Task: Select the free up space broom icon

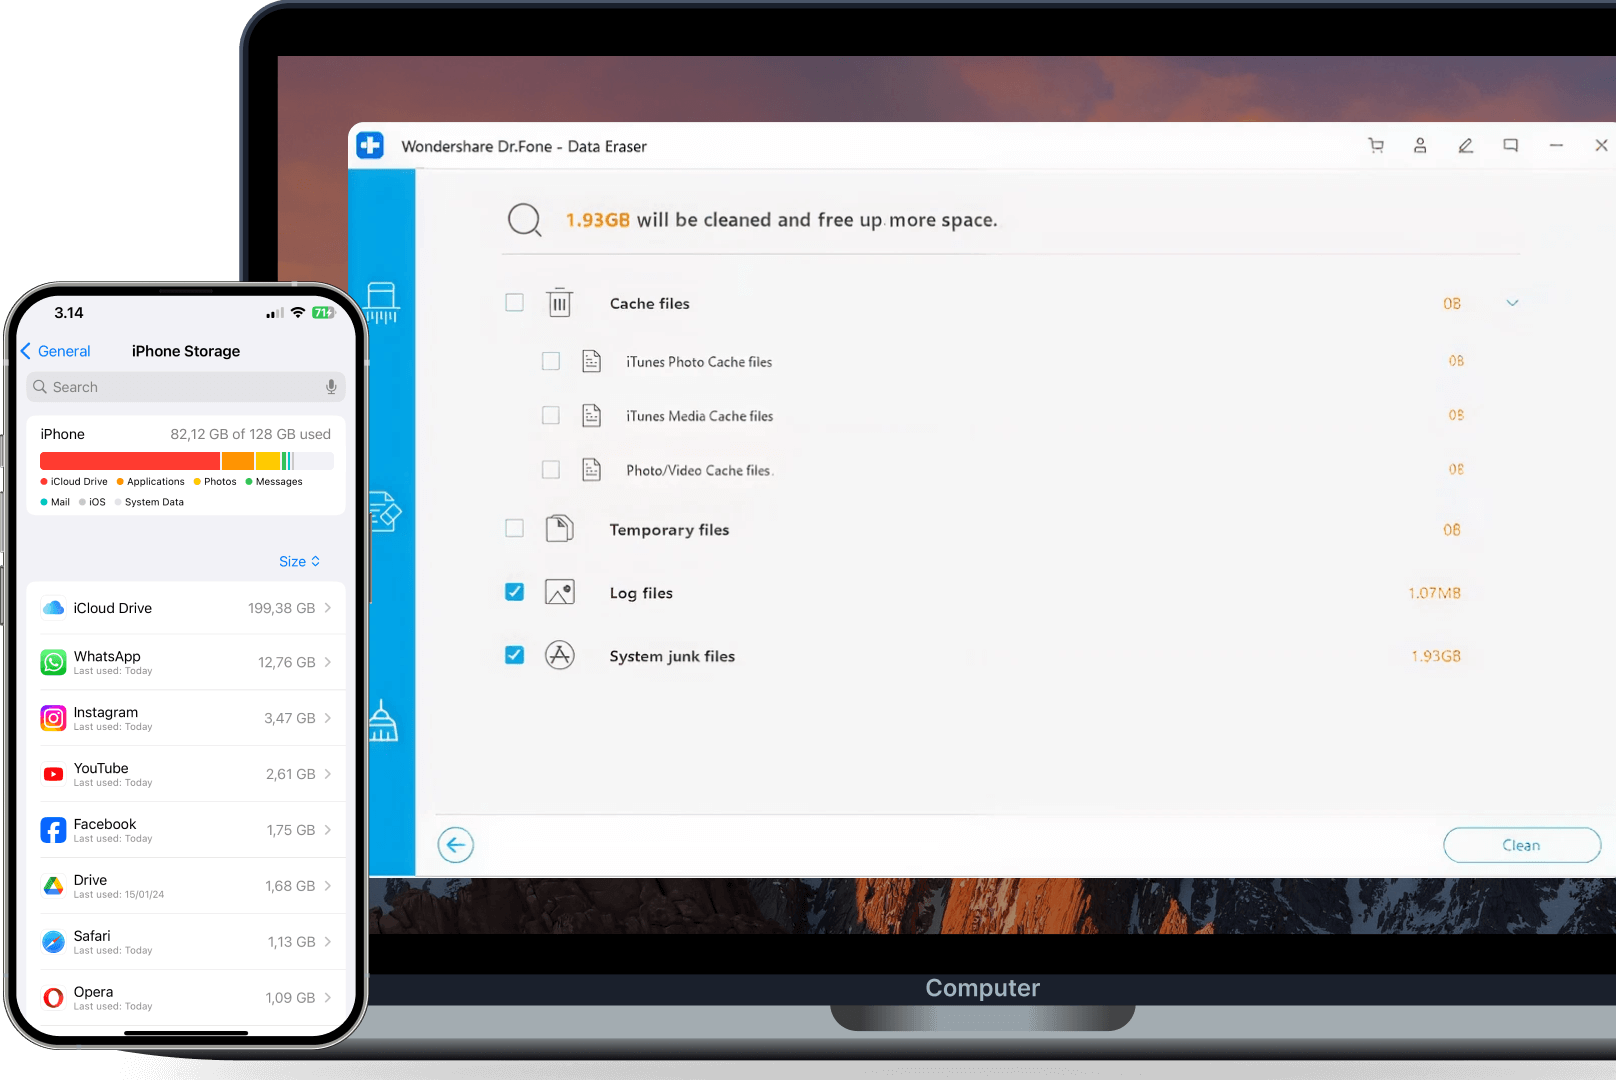Action: tap(383, 721)
